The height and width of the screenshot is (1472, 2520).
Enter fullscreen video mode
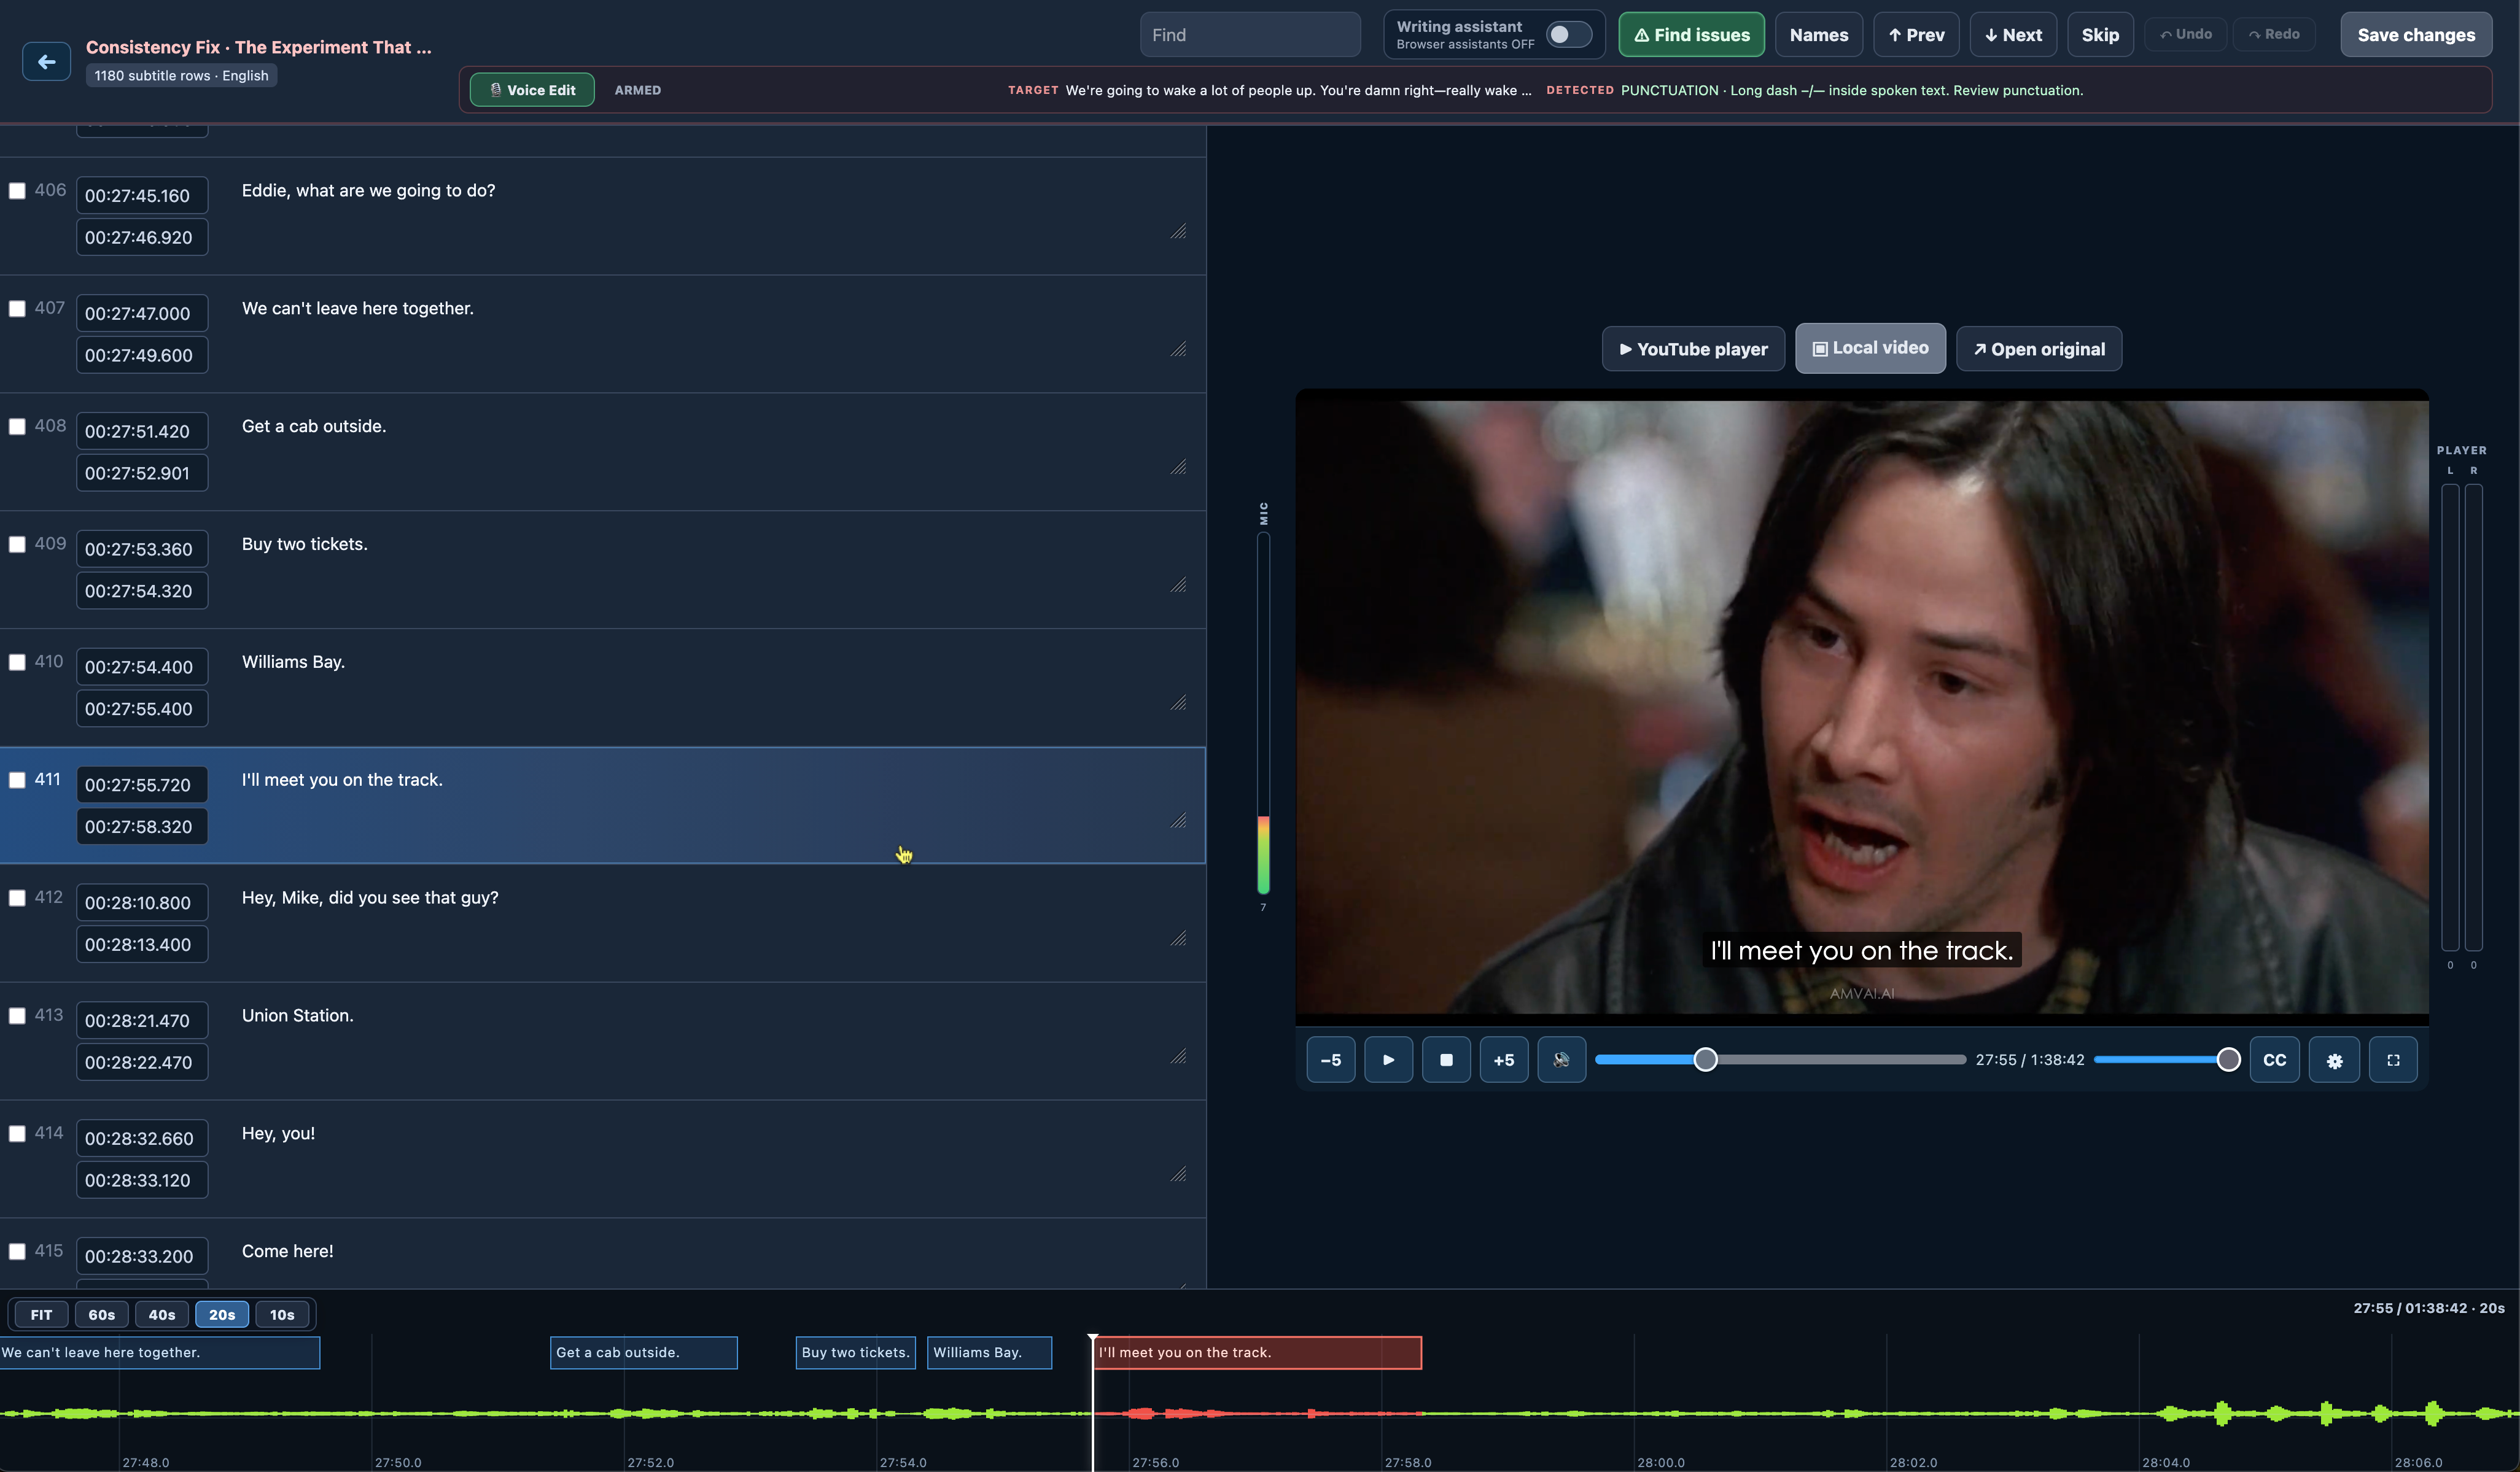click(2393, 1060)
